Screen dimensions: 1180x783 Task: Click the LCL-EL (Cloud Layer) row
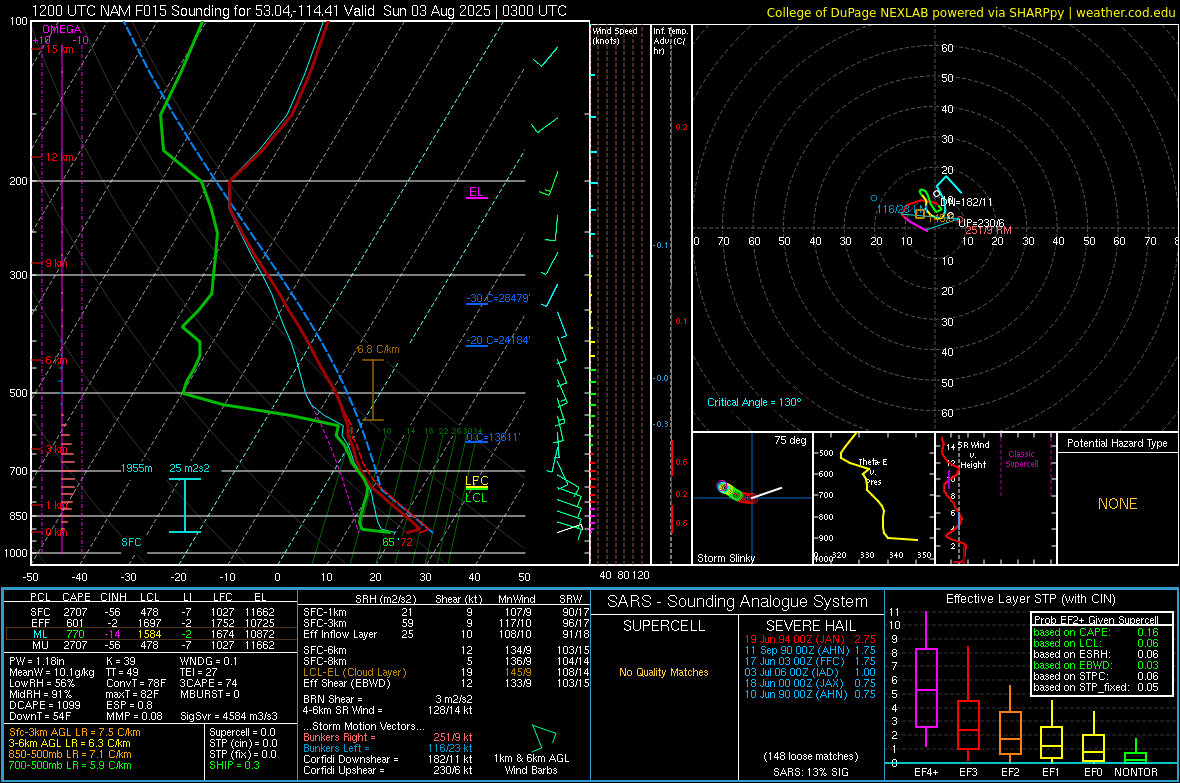click(446, 672)
